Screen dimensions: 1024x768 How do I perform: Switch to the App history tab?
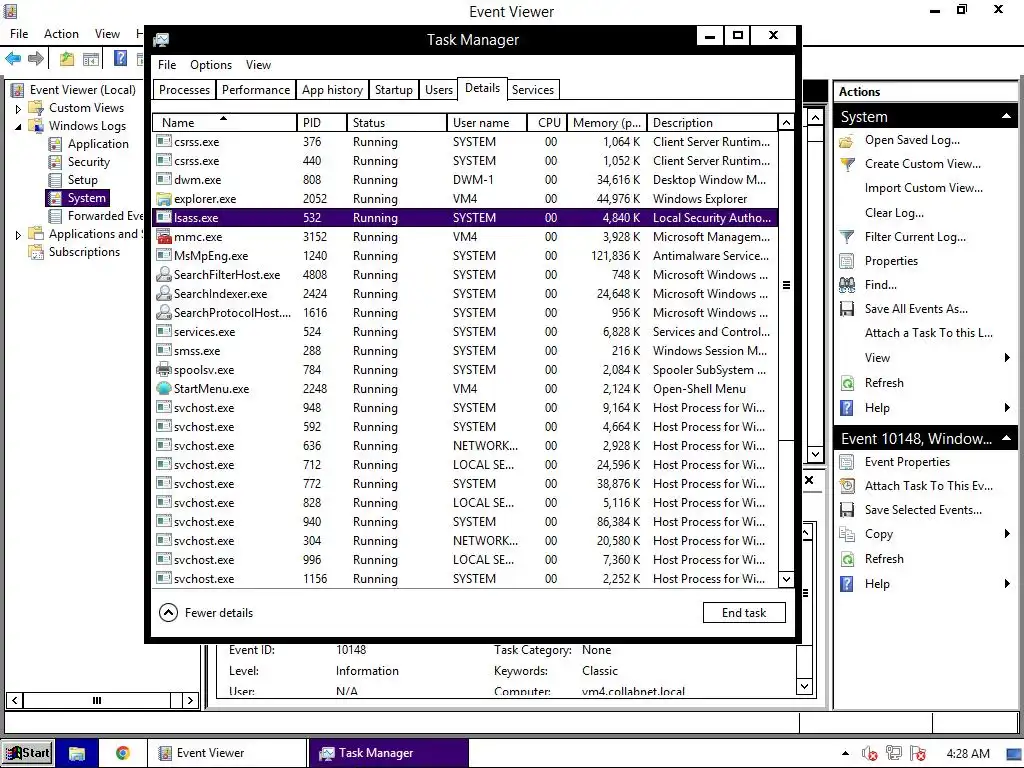(x=332, y=90)
